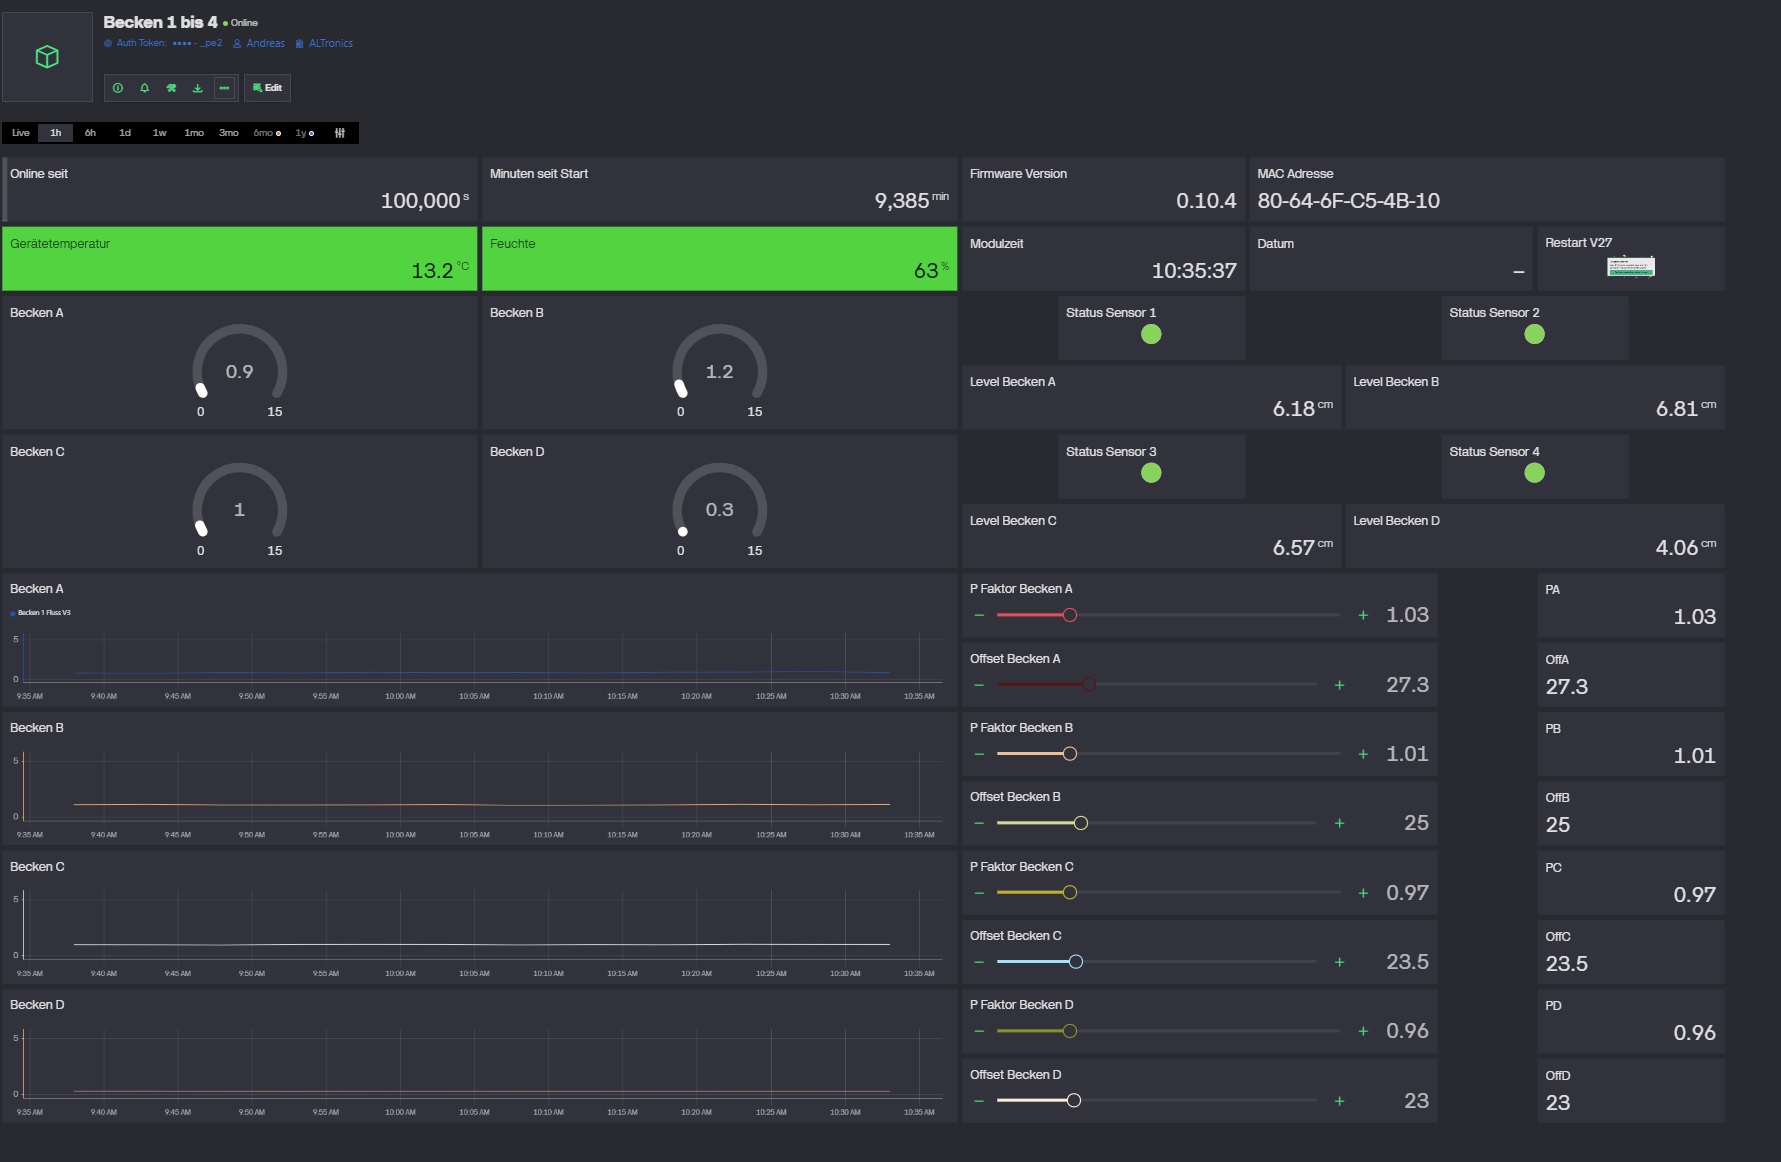Select the 1w time range tab
The width and height of the screenshot is (1781, 1162).
159,133
